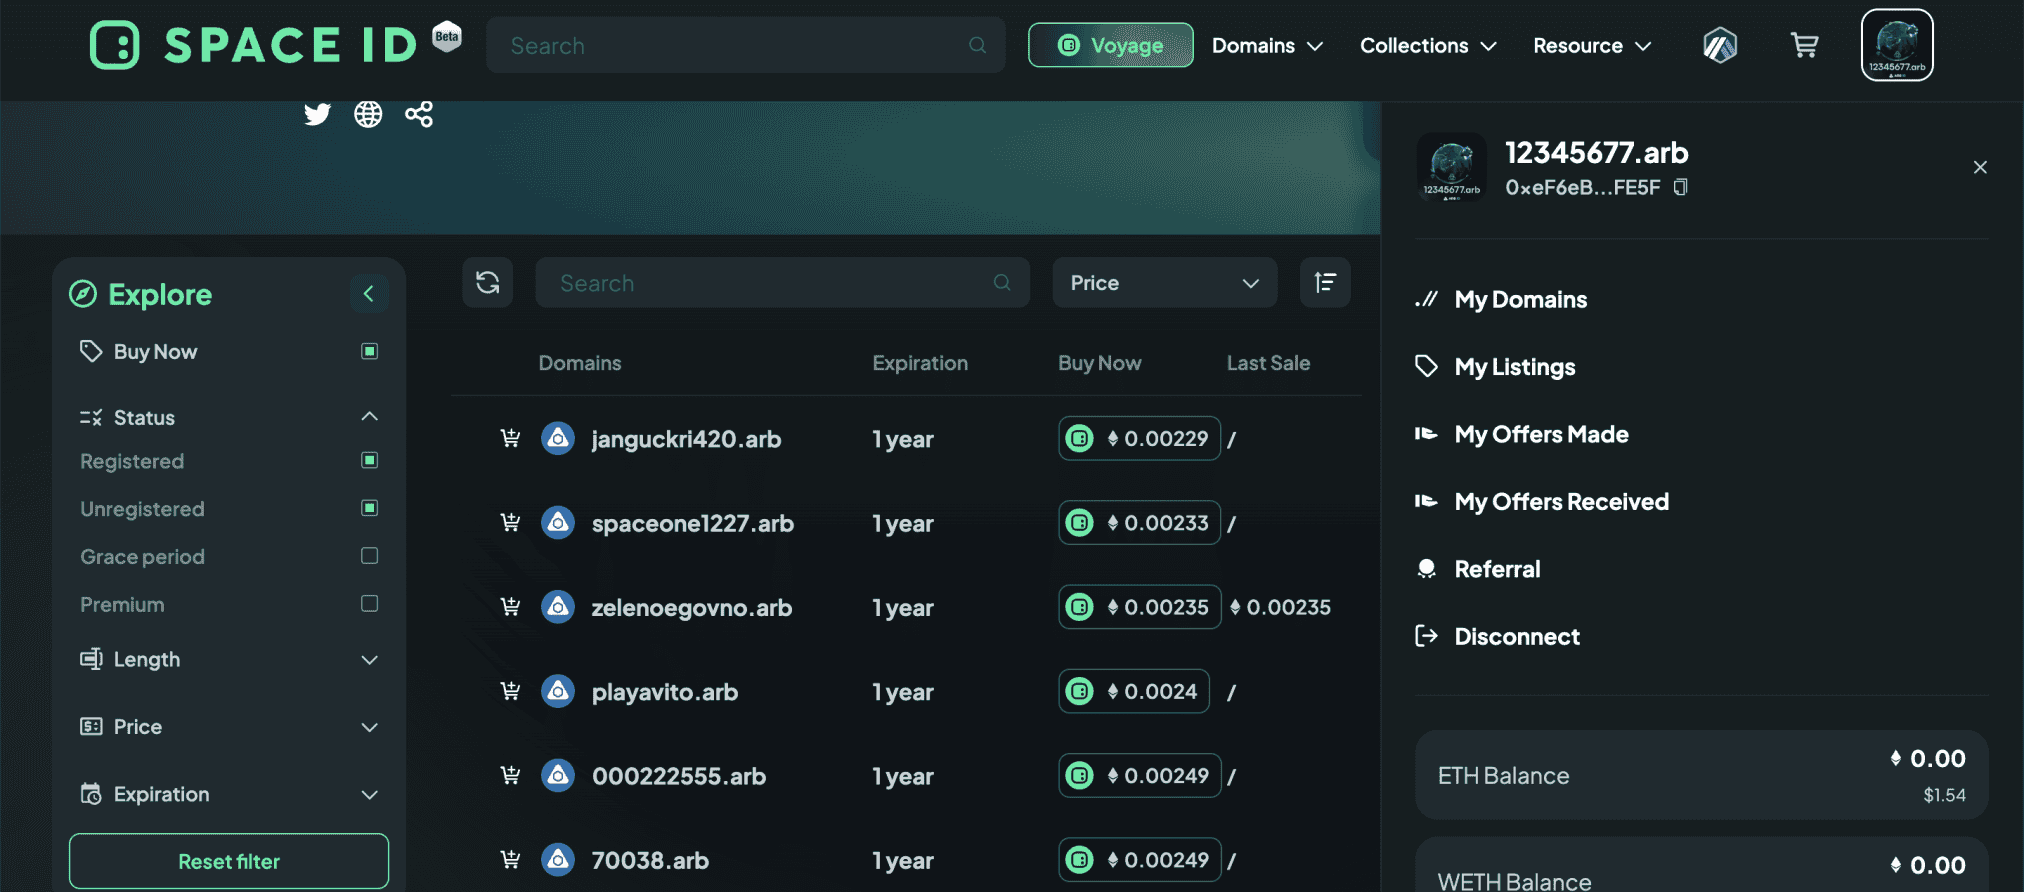Viewport: 2024px width, 892px height.
Task: Copy wallet address 0xeF6eB...FE5F
Action: pos(1681,187)
